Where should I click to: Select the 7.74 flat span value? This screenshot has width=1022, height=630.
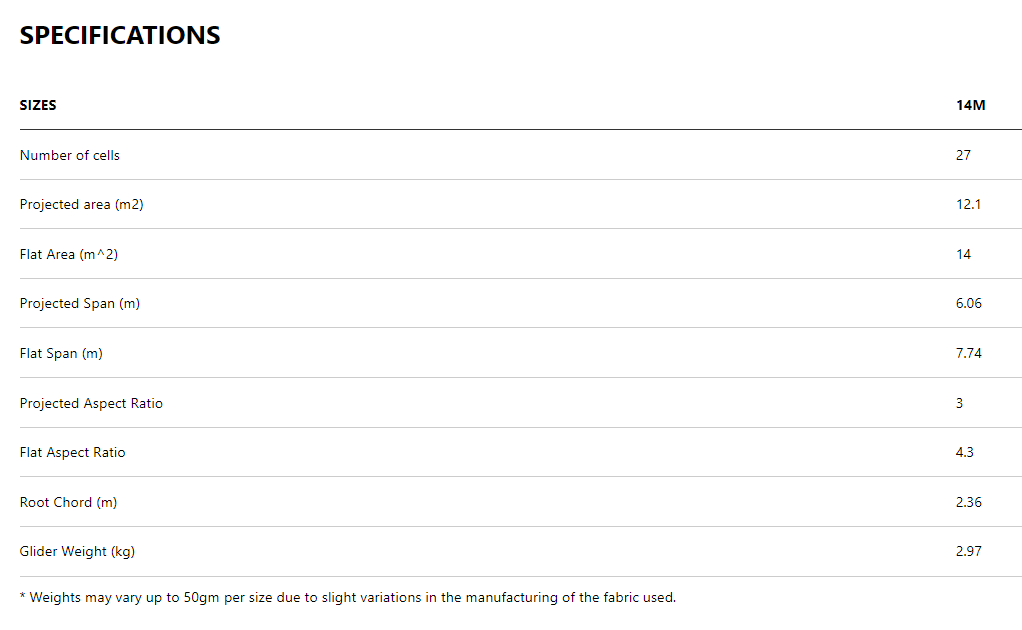tap(969, 353)
